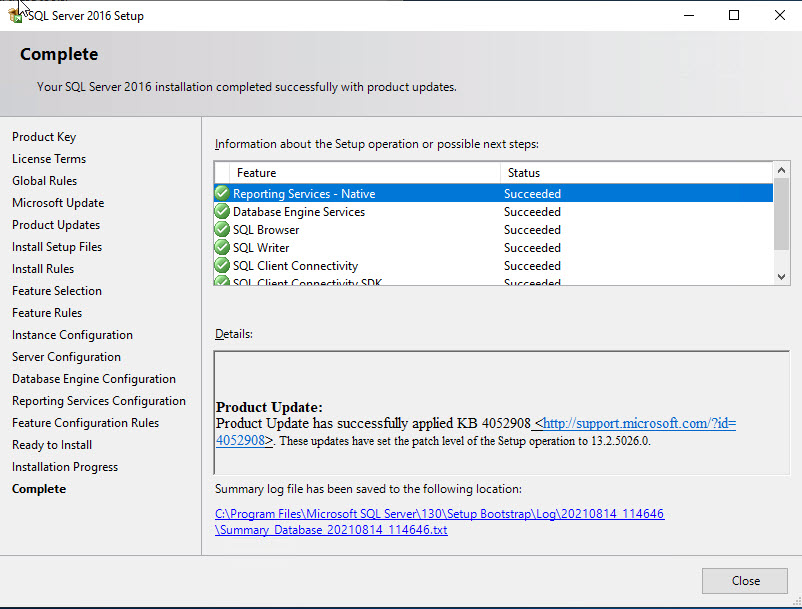The image size is (802, 609).
Task: Click the green checkmark for Database Engine Services
Action: 222,211
